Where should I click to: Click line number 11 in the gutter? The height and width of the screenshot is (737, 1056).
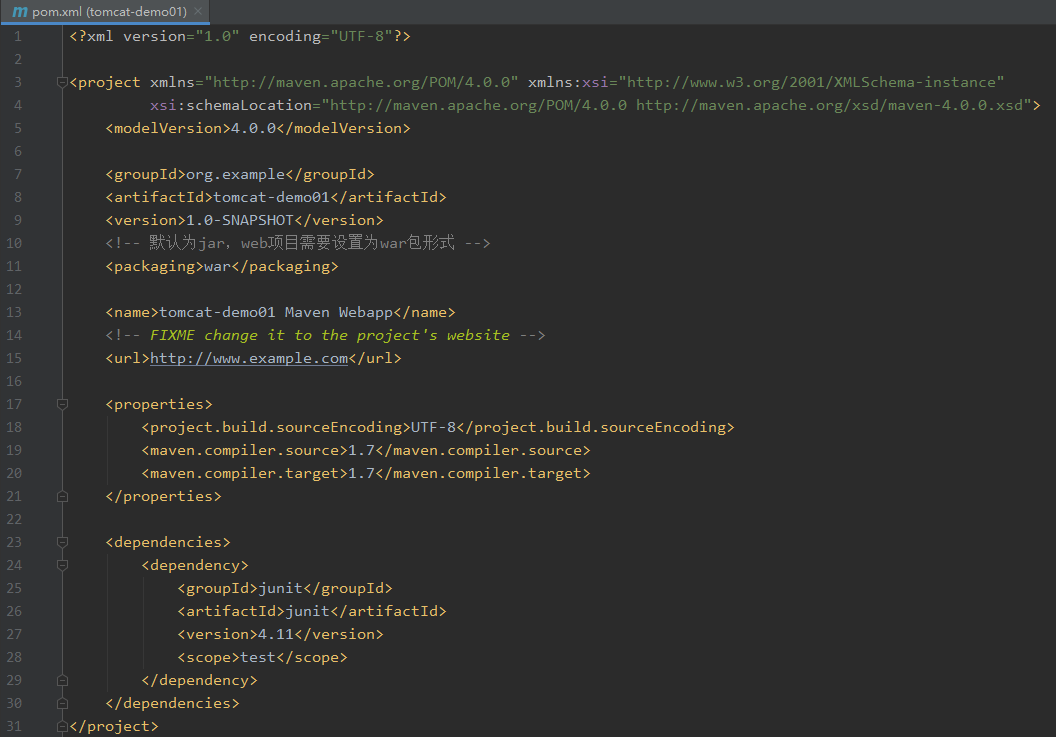pos(14,266)
